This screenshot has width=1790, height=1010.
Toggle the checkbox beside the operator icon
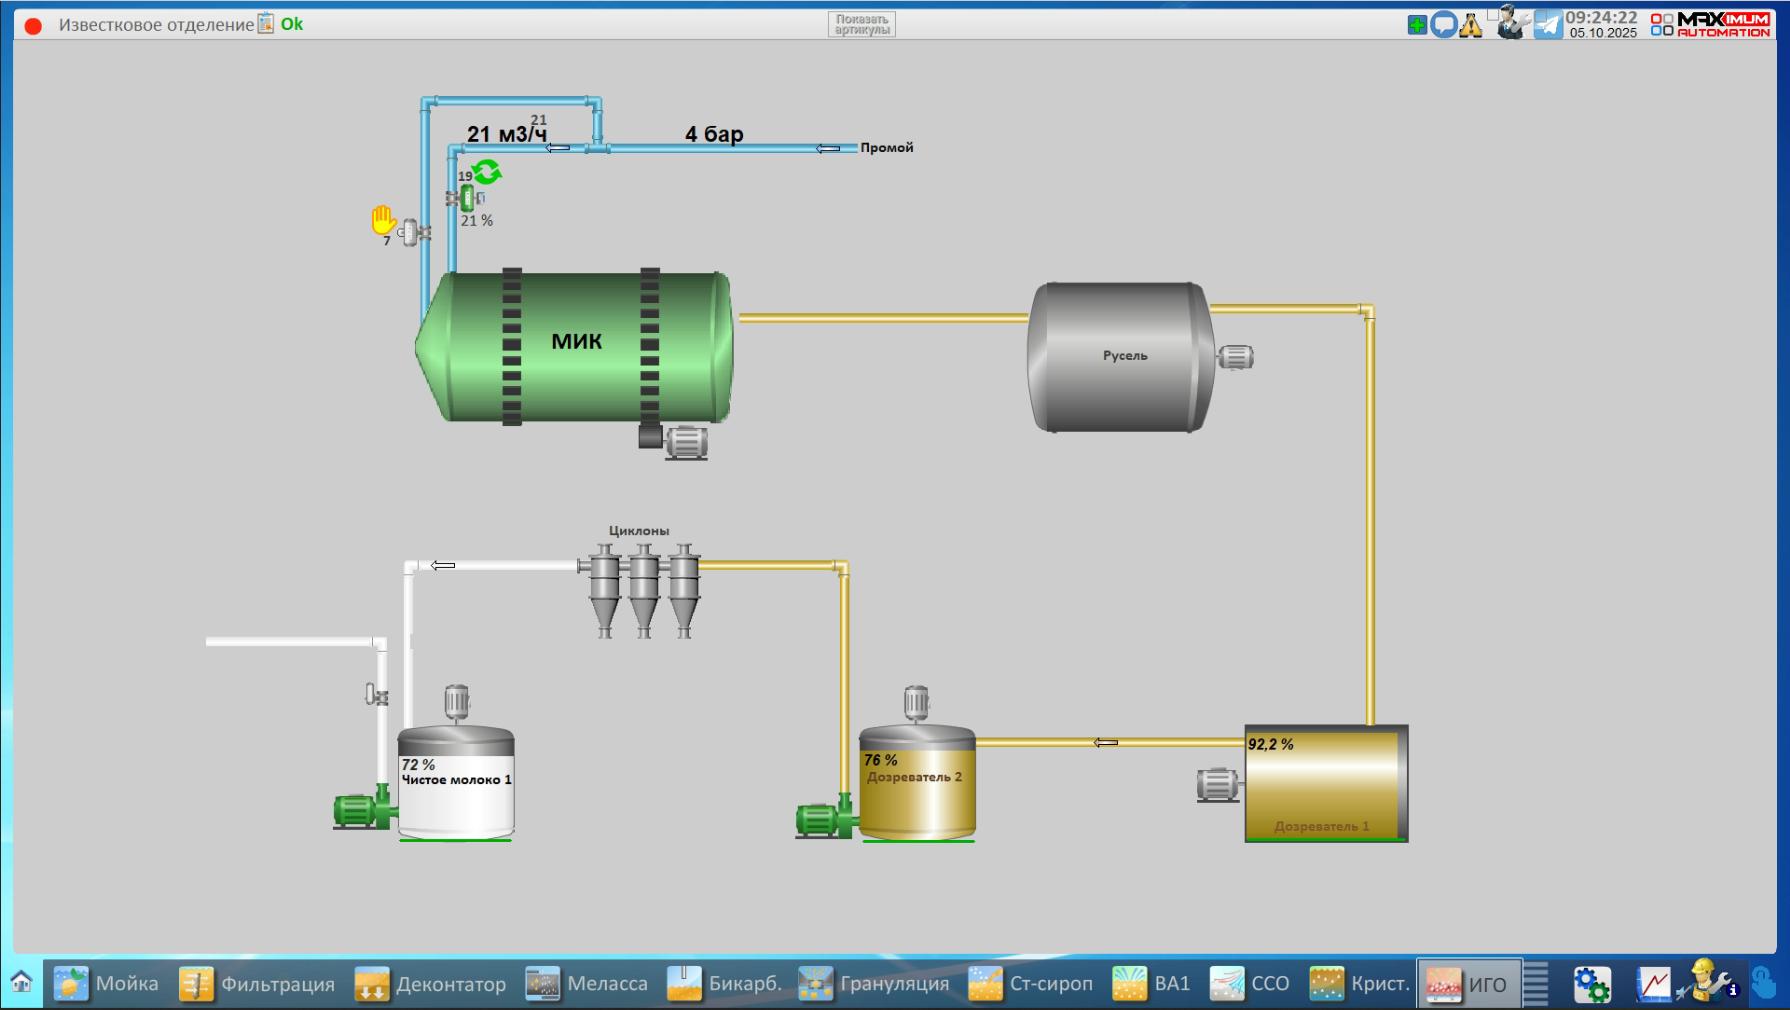[x=1492, y=14]
